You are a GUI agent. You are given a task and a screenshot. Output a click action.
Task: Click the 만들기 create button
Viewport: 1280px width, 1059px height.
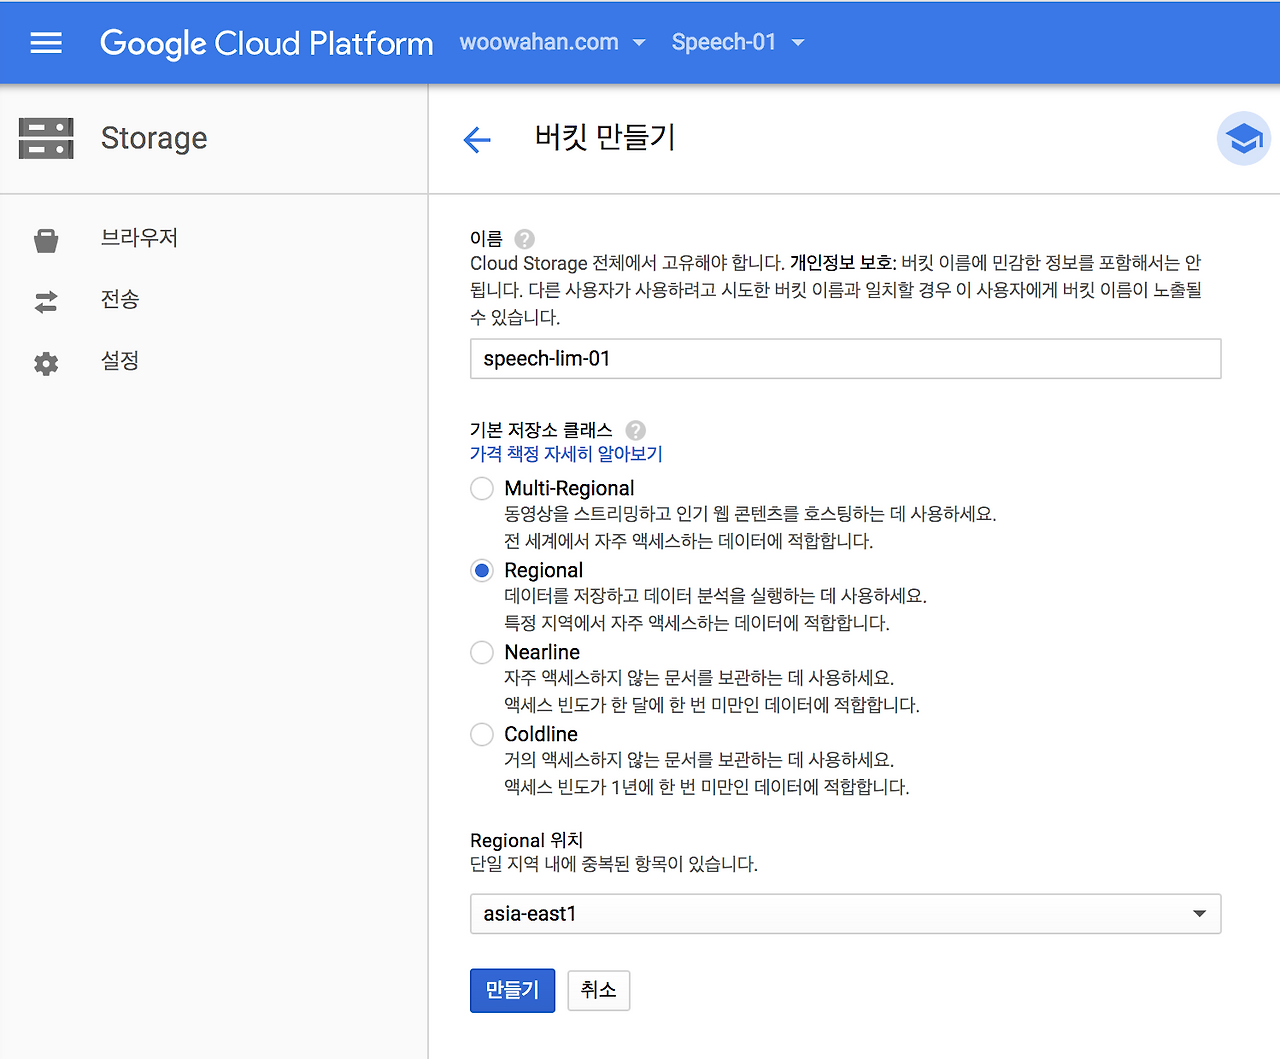[x=512, y=990]
